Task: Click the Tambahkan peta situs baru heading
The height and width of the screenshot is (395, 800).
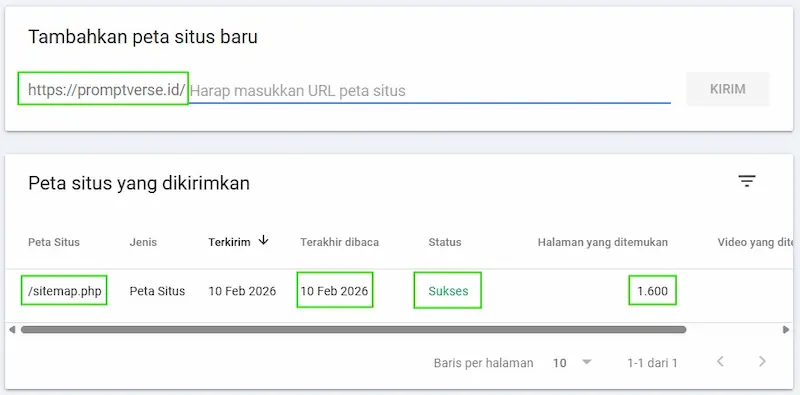Action: point(143,37)
